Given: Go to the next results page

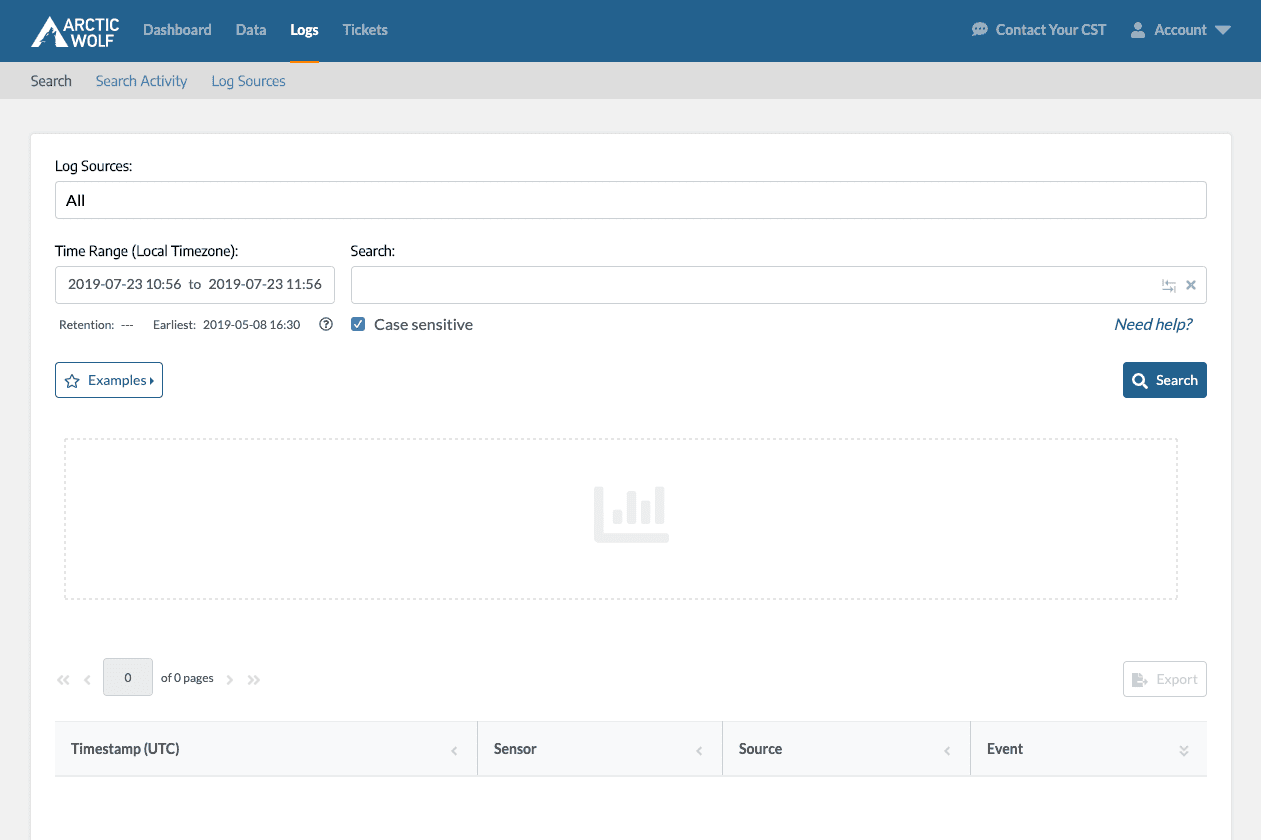Looking at the screenshot, I should pyautogui.click(x=230, y=680).
